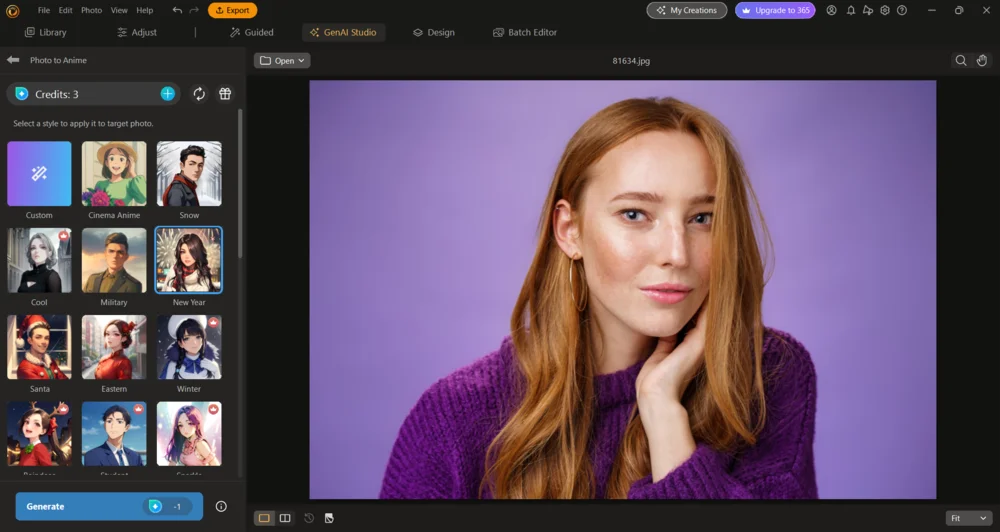This screenshot has width=1000, height=532.
Task: Open the Photo menu
Action: coord(91,10)
